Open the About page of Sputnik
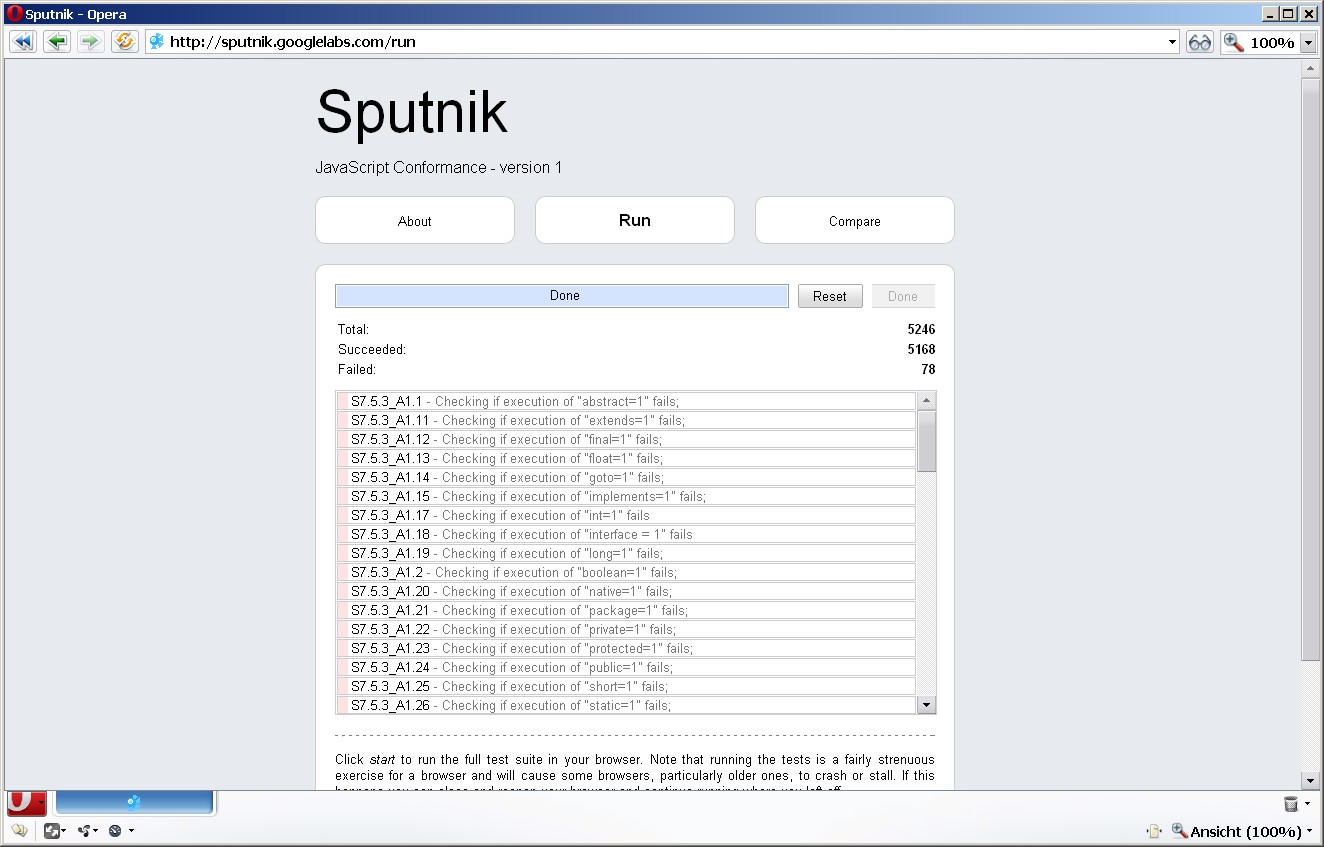 [x=414, y=220]
